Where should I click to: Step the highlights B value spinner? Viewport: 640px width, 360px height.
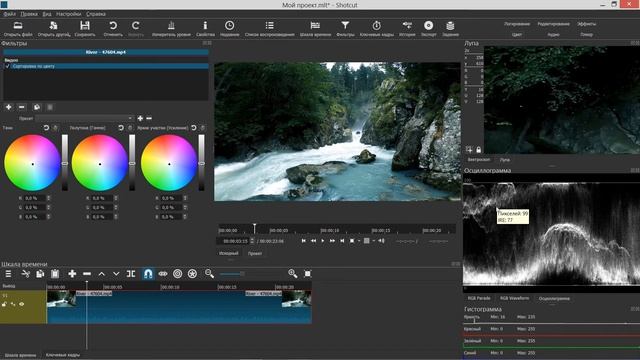pyautogui.click(x=185, y=217)
